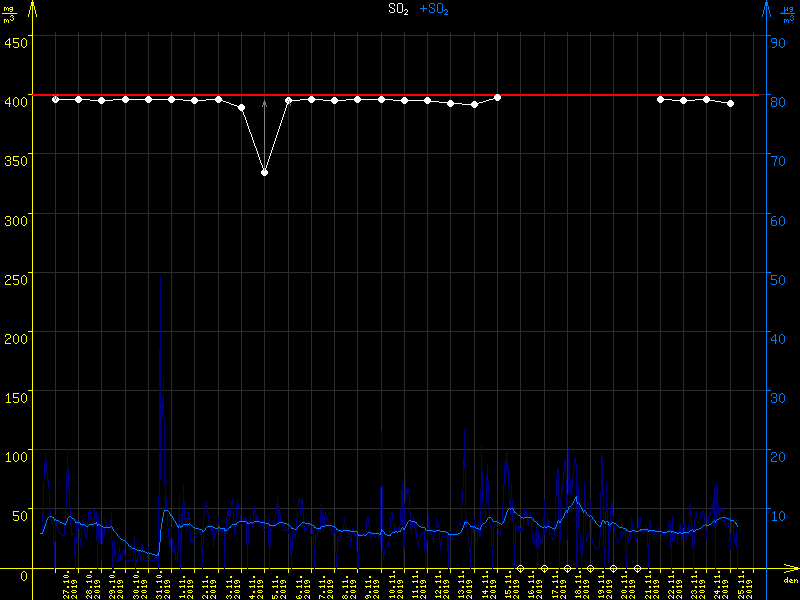Click the yellow mg/m3 unit label
Viewport: 800px width, 600px height.
tap(10, 12)
